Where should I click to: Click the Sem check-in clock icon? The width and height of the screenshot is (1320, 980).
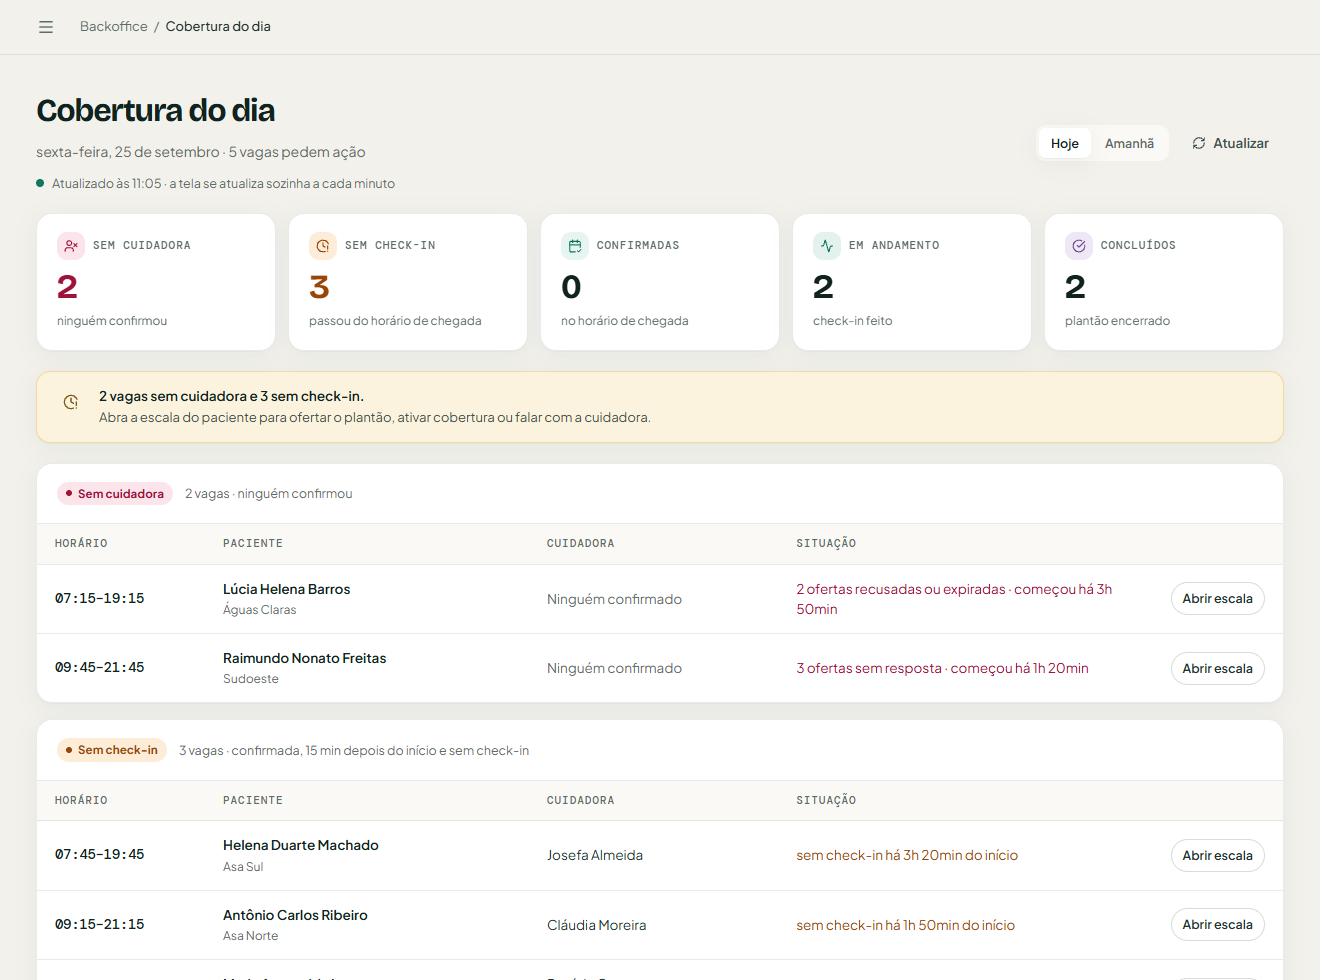[323, 245]
